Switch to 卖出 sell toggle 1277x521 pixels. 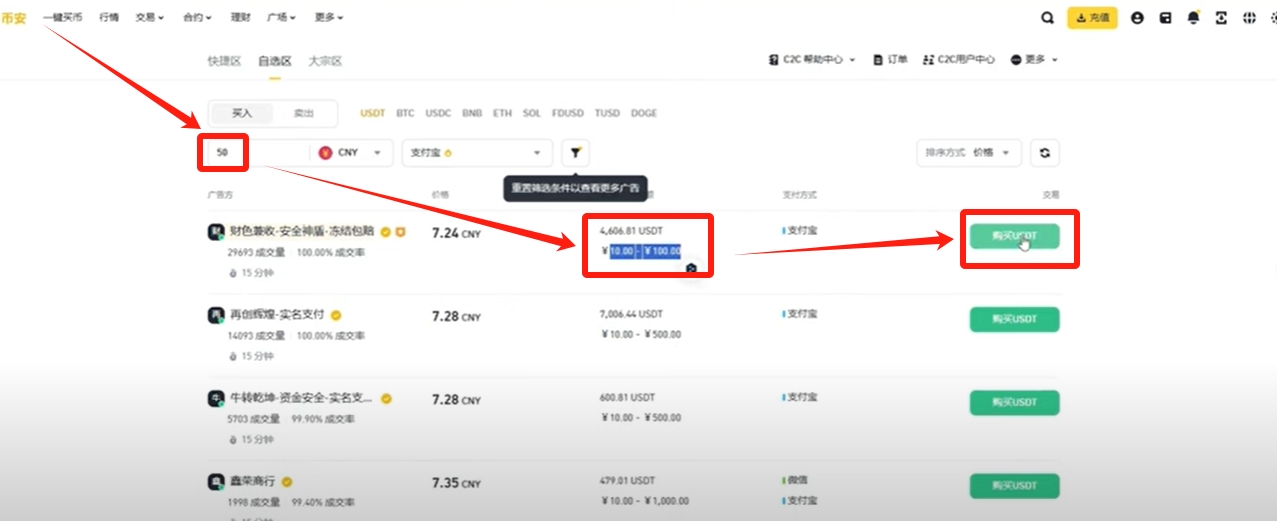coord(303,113)
